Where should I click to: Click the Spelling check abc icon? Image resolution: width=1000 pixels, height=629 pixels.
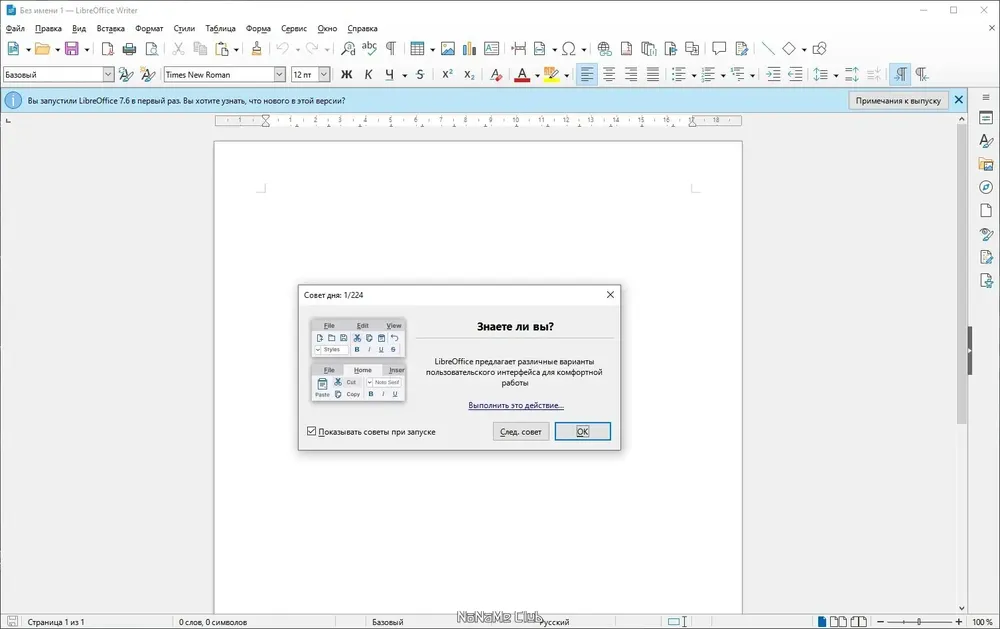coord(369,48)
